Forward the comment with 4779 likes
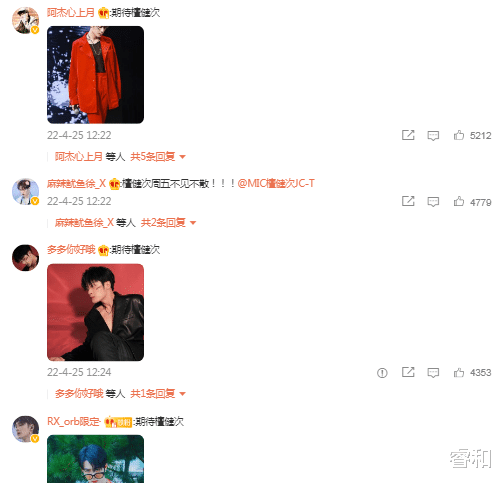The height and width of the screenshot is (483, 504). click(x=408, y=201)
